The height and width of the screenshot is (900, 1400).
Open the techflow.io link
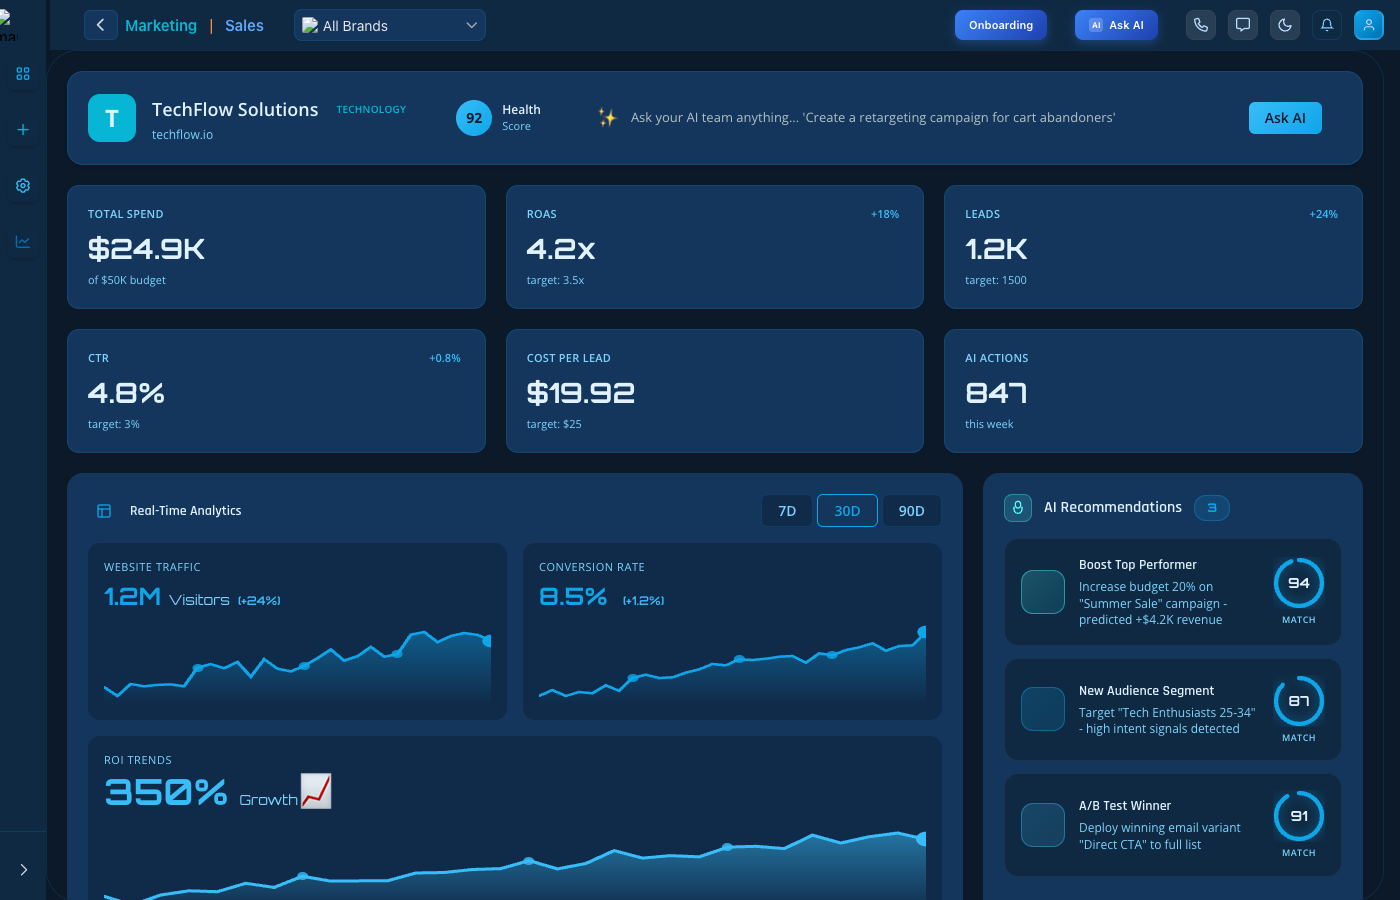[x=182, y=135]
